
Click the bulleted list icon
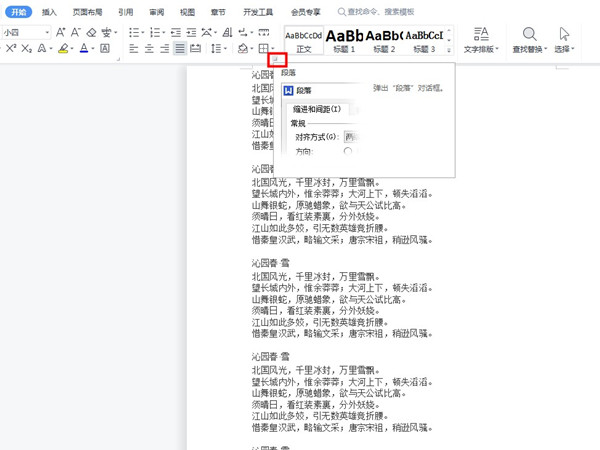[x=135, y=33]
